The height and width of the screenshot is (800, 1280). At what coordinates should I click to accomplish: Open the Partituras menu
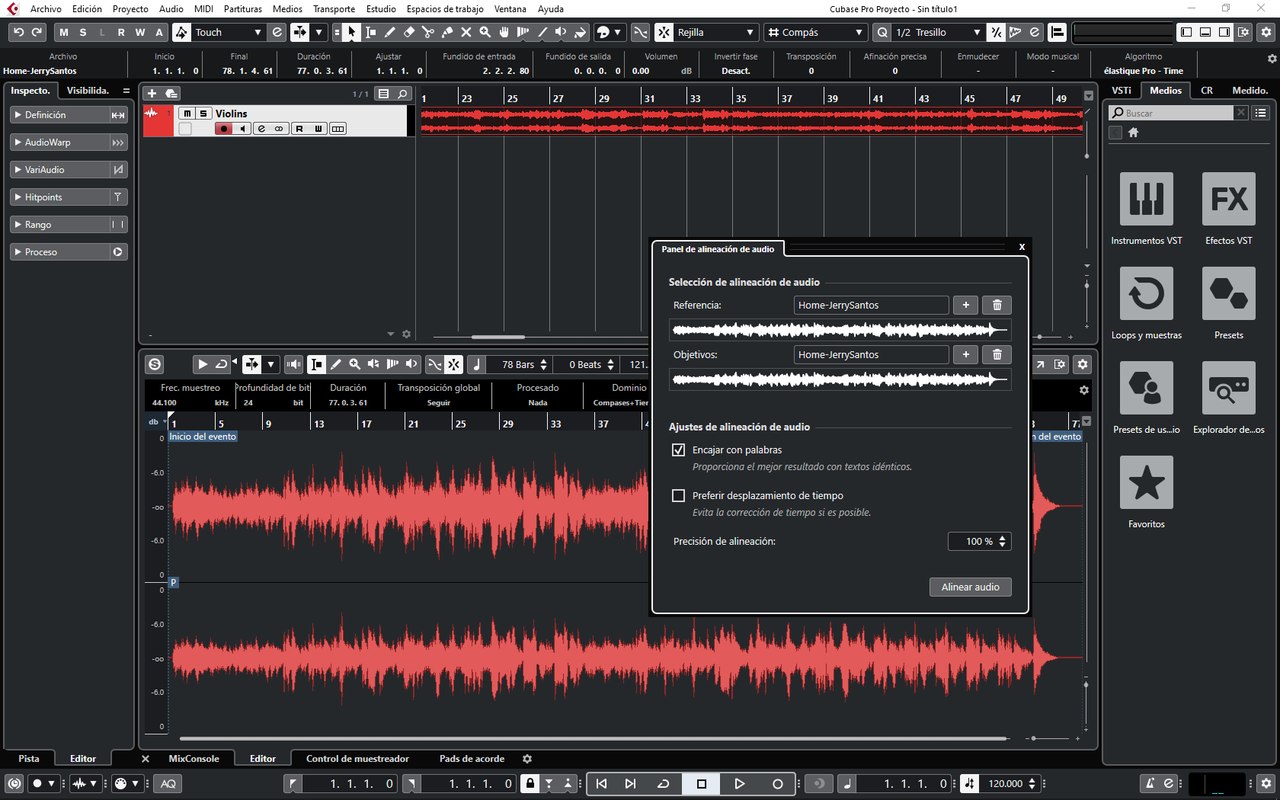[243, 8]
